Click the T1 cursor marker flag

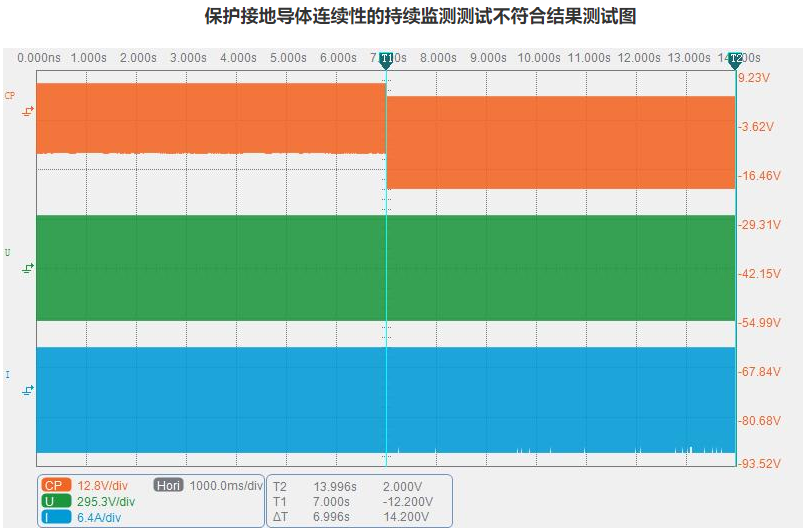pos(386,59)
